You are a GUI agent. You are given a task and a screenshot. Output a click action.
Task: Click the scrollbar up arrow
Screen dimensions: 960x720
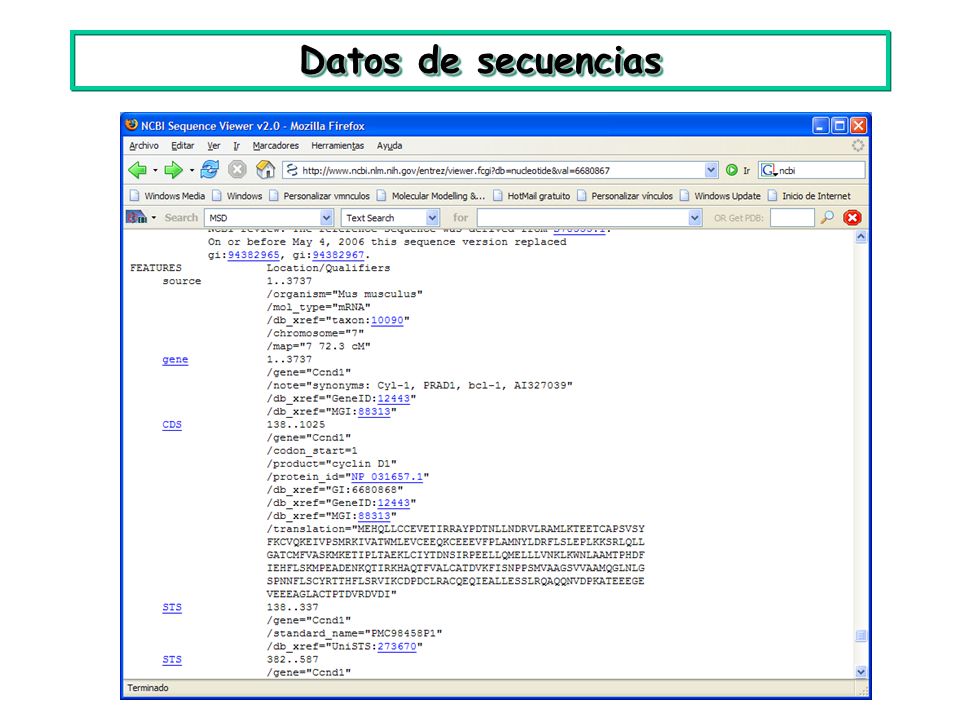[861, 237]
